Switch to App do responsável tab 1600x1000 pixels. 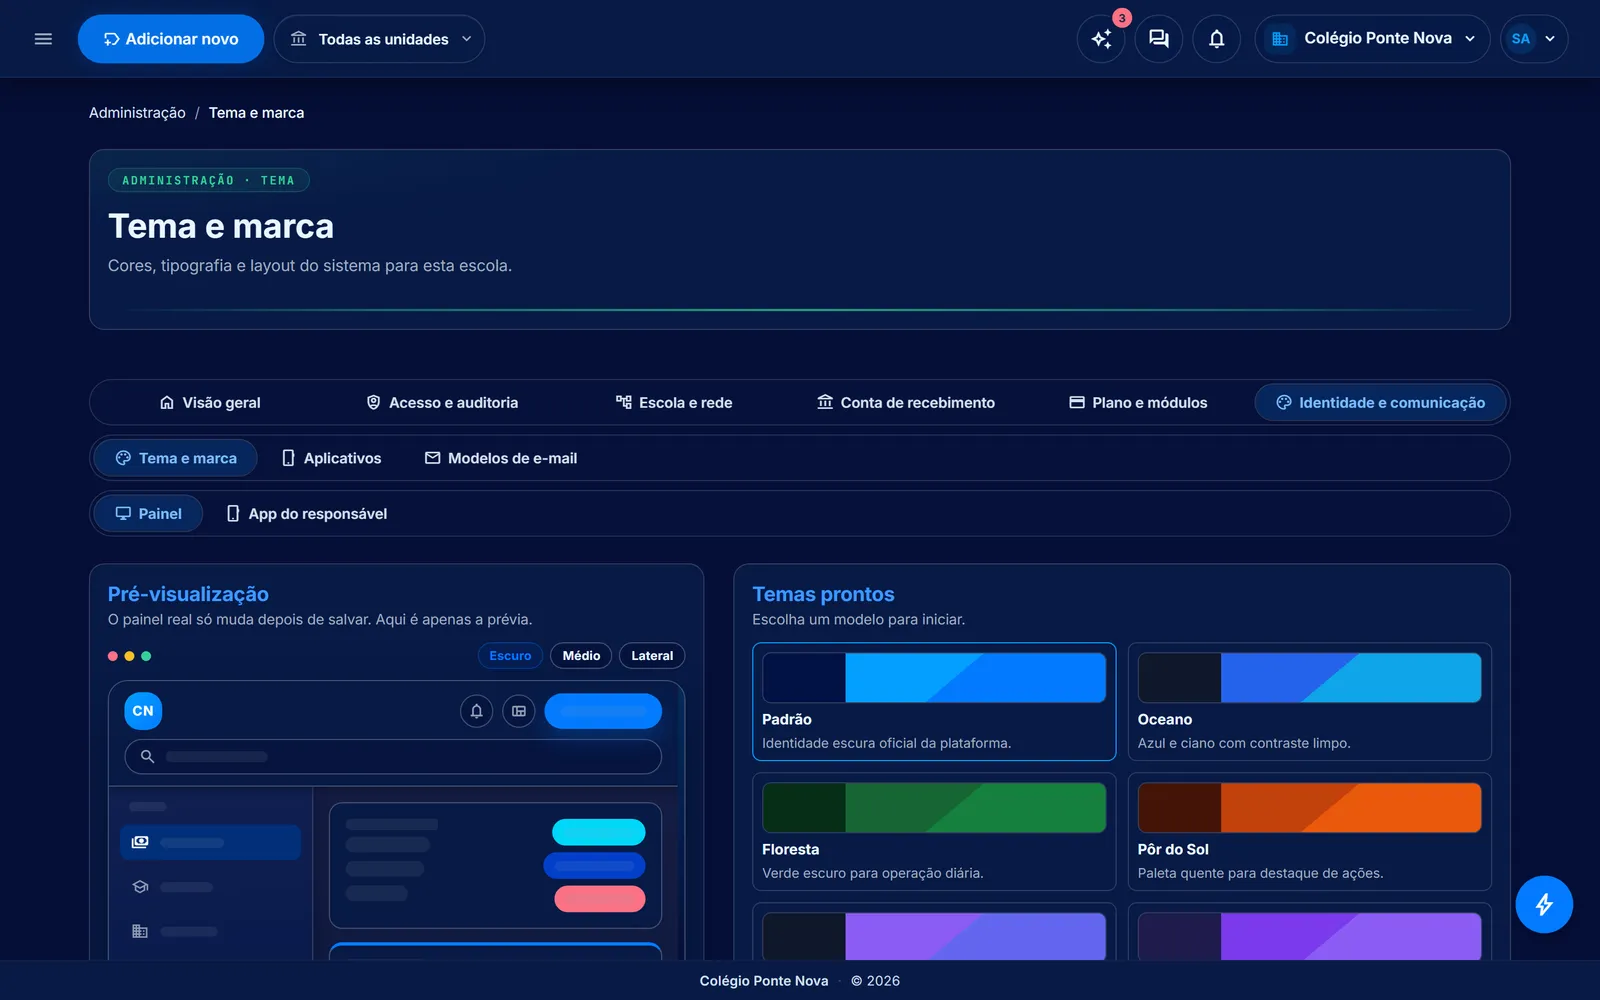click(x=307, y=514)
